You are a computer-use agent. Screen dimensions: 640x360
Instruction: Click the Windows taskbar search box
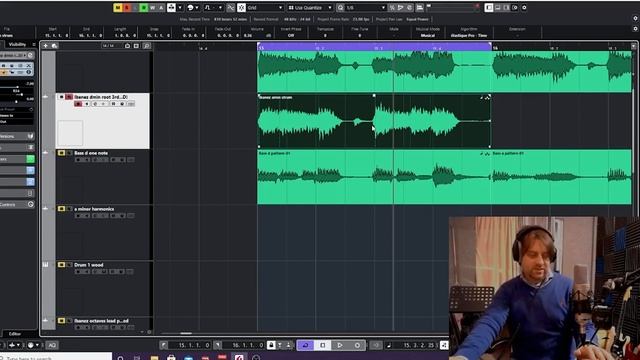coord(56,357)
